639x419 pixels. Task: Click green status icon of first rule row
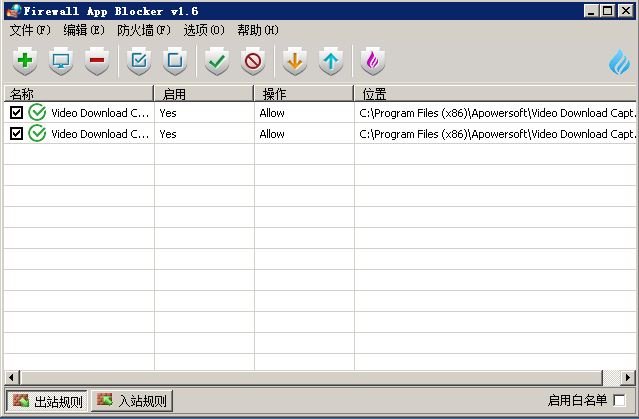tap(37, 112)
